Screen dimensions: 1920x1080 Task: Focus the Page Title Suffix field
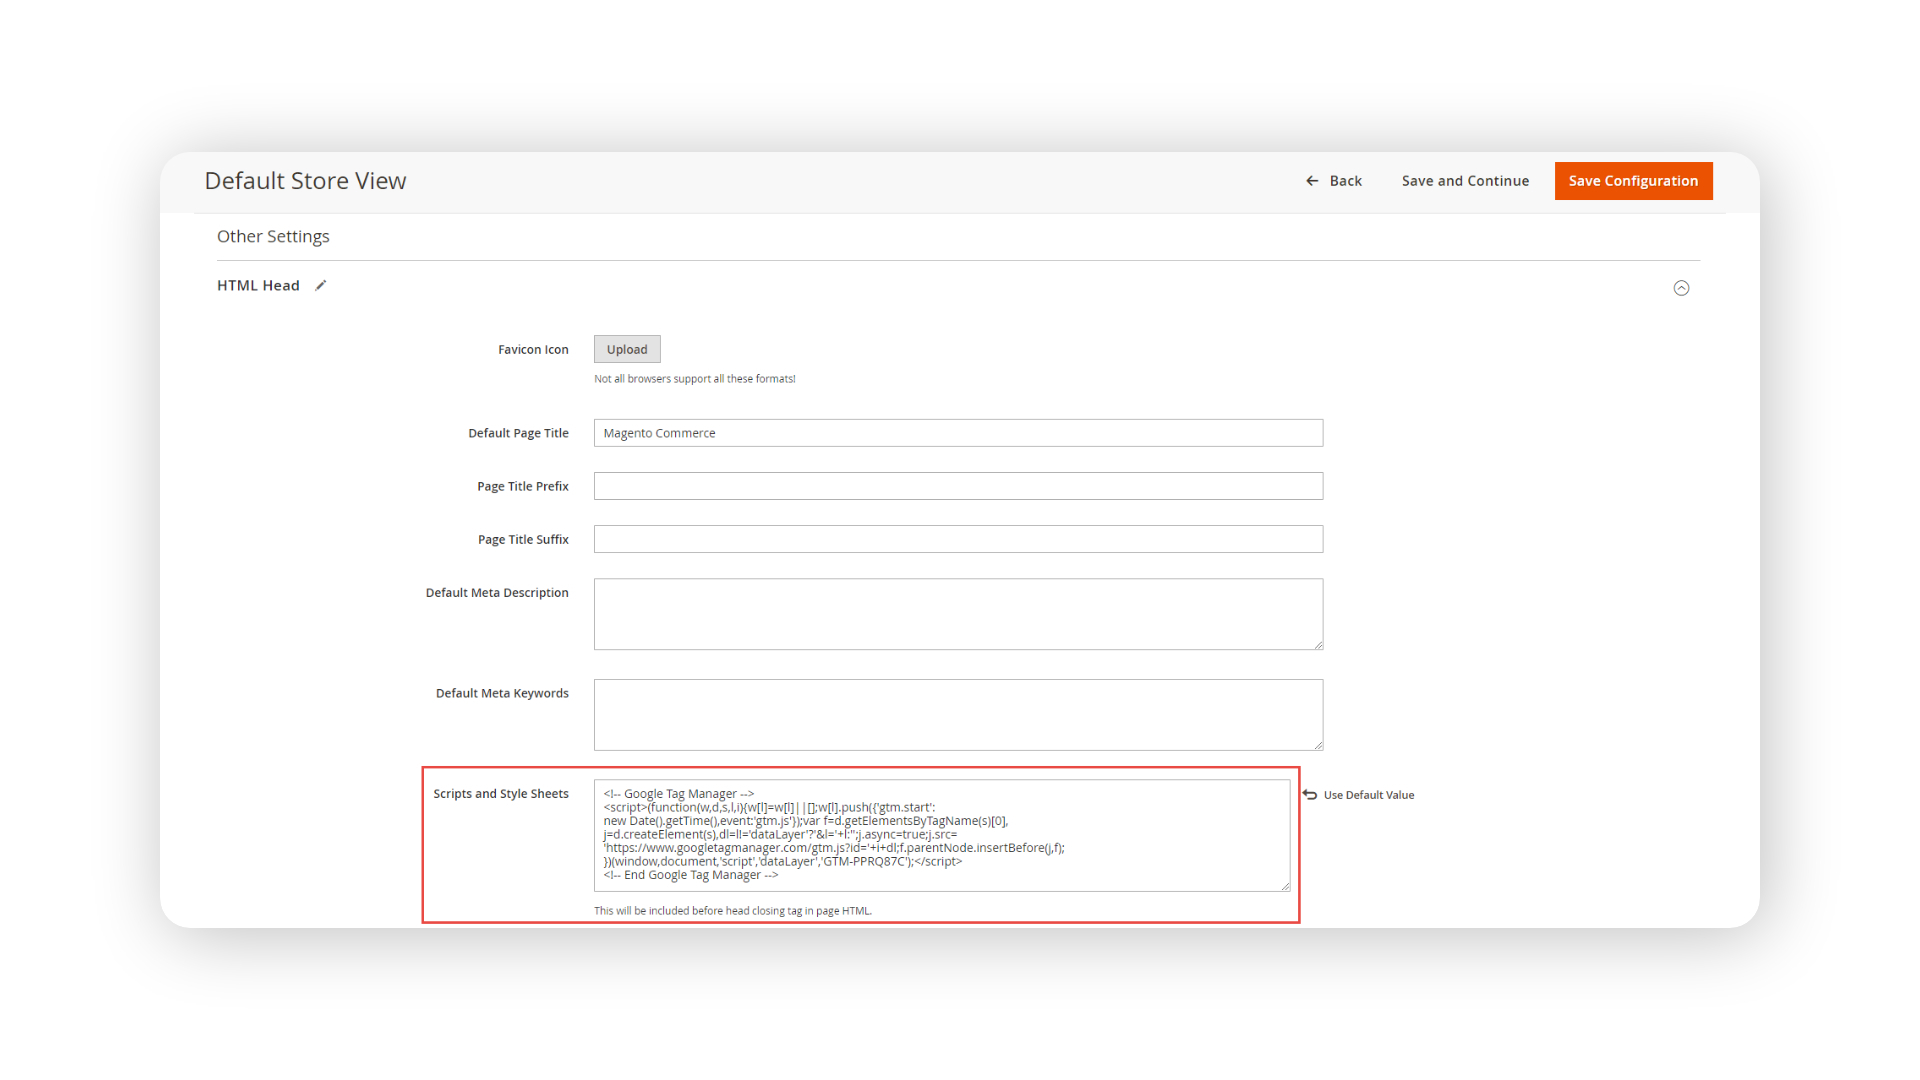point(958,539)
